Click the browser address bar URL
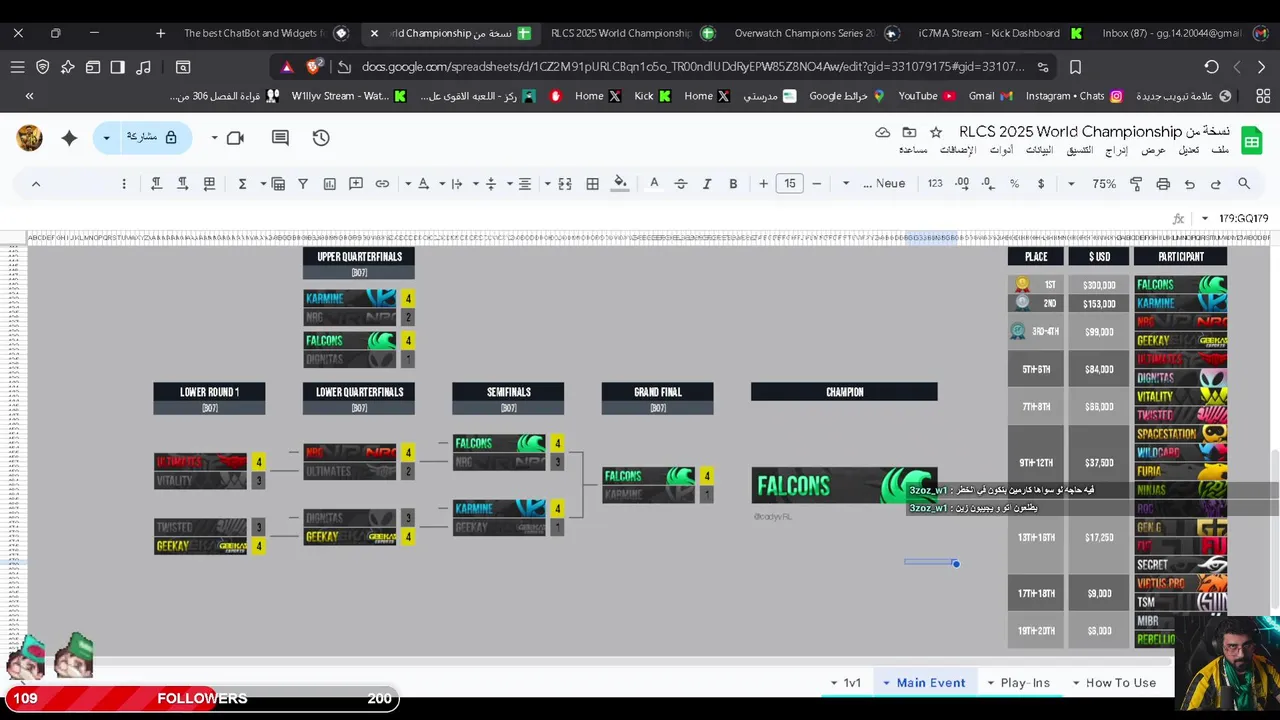 693,67
